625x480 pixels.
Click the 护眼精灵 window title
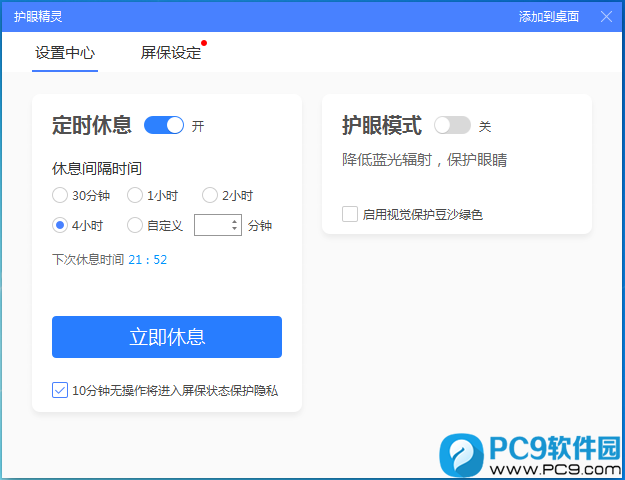[x=38, y=16]
